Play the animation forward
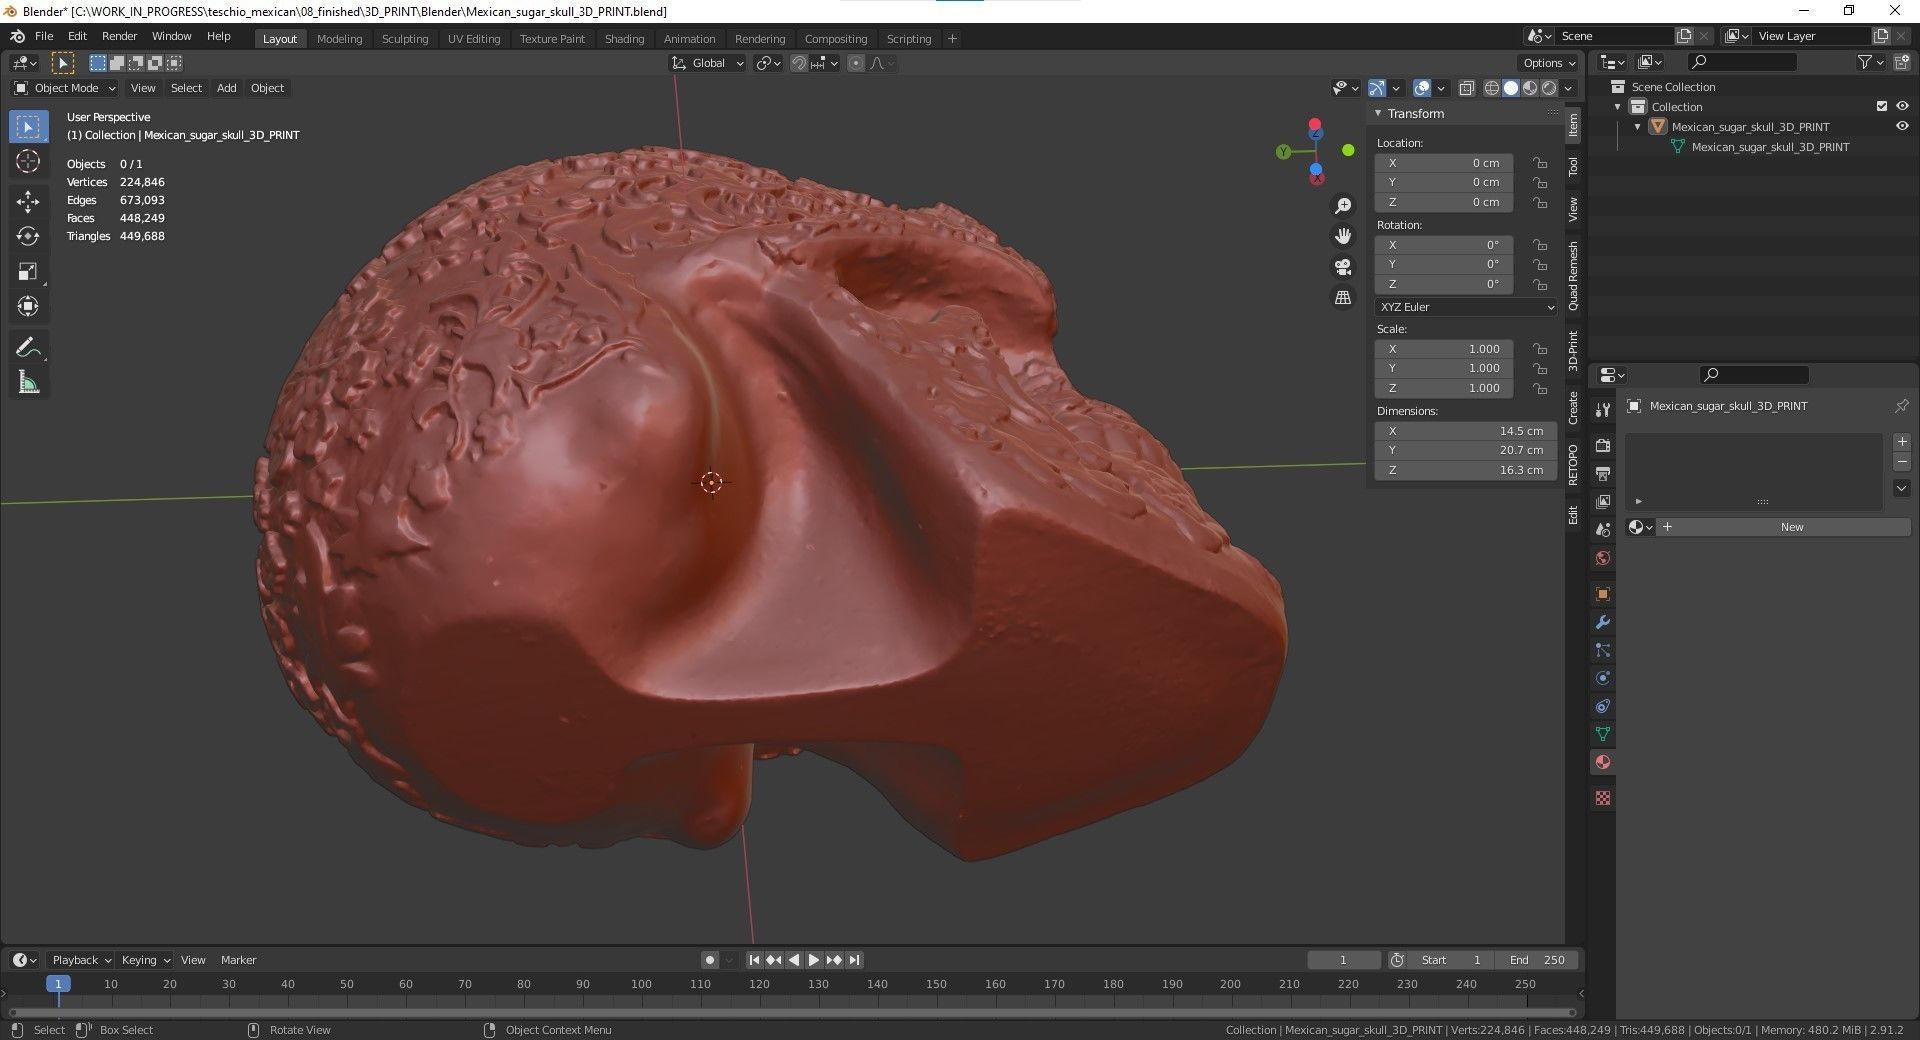1920x1040 pixels. coord(814,960)
